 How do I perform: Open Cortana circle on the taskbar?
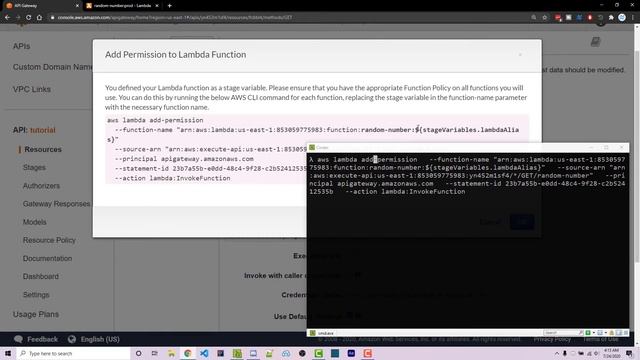(x=138, y=353)
